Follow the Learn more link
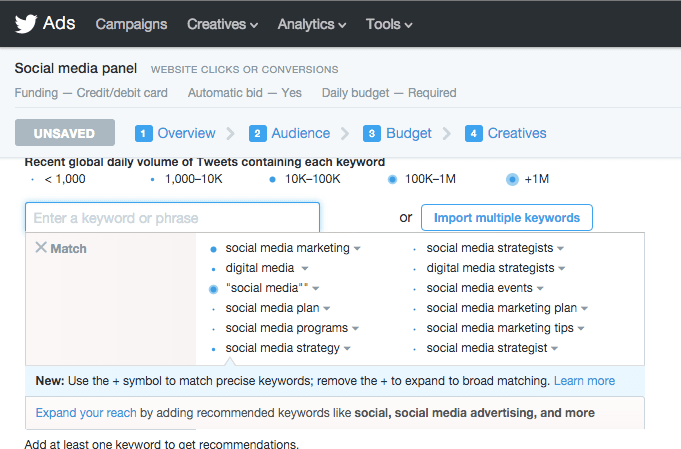The height and width of the screenshot is (449, 681). pos(584,381)
